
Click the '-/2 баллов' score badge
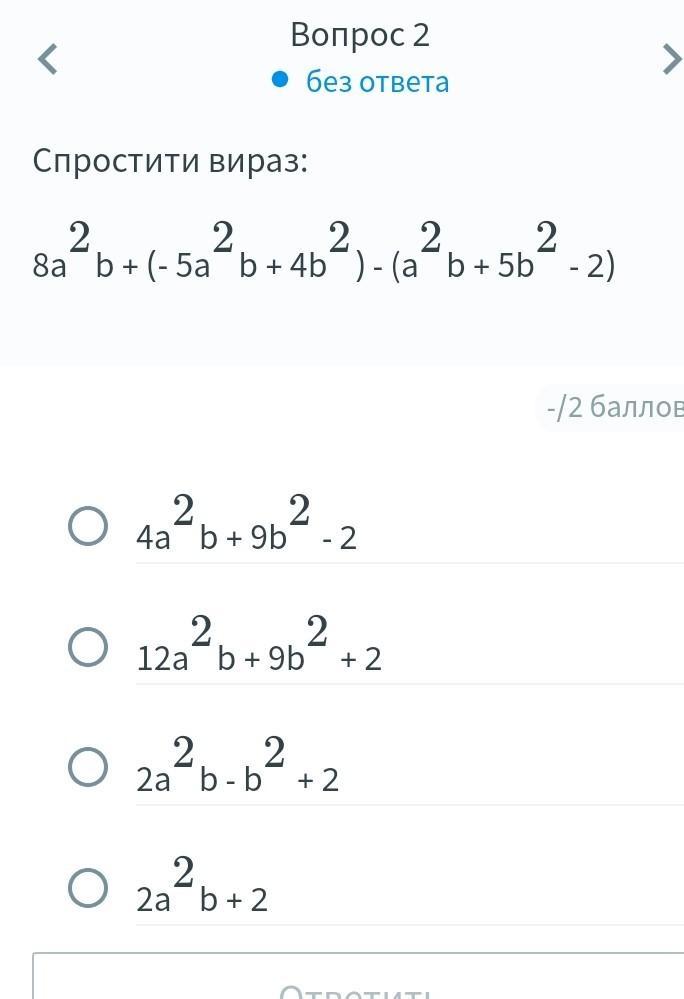click(x=614, y=408)
